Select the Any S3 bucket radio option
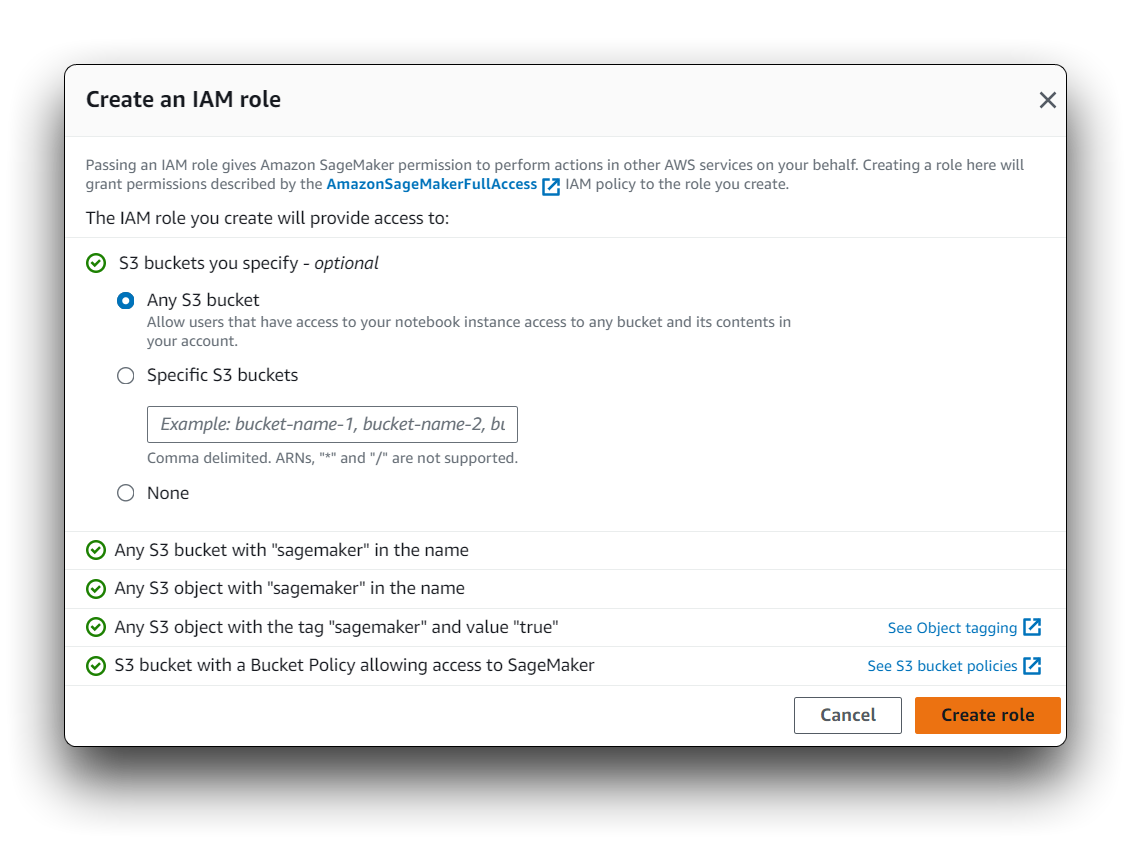 [126, 301]
